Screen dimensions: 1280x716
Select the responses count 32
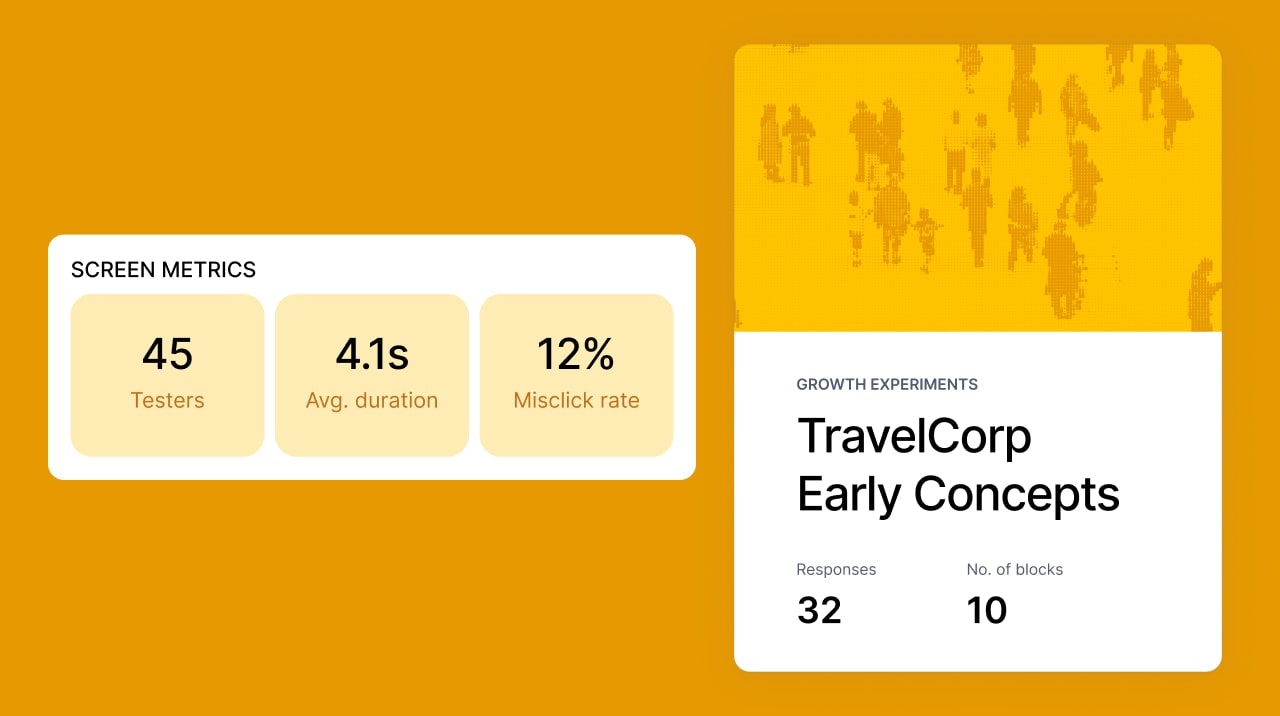[819, 610]
